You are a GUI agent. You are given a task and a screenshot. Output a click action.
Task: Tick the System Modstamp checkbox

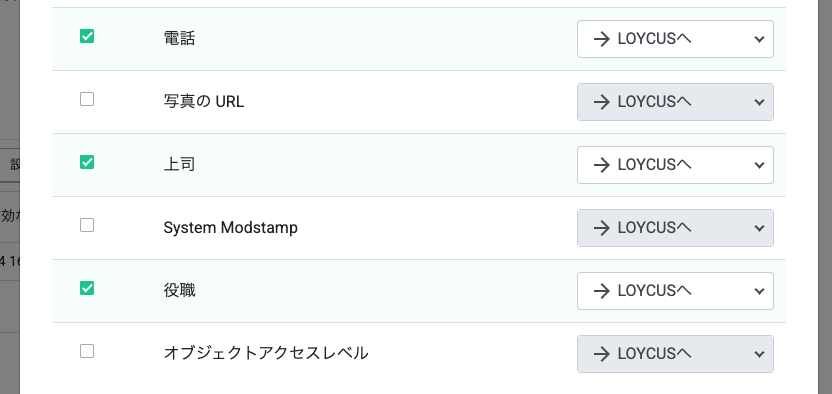click(x=87, y=225)
